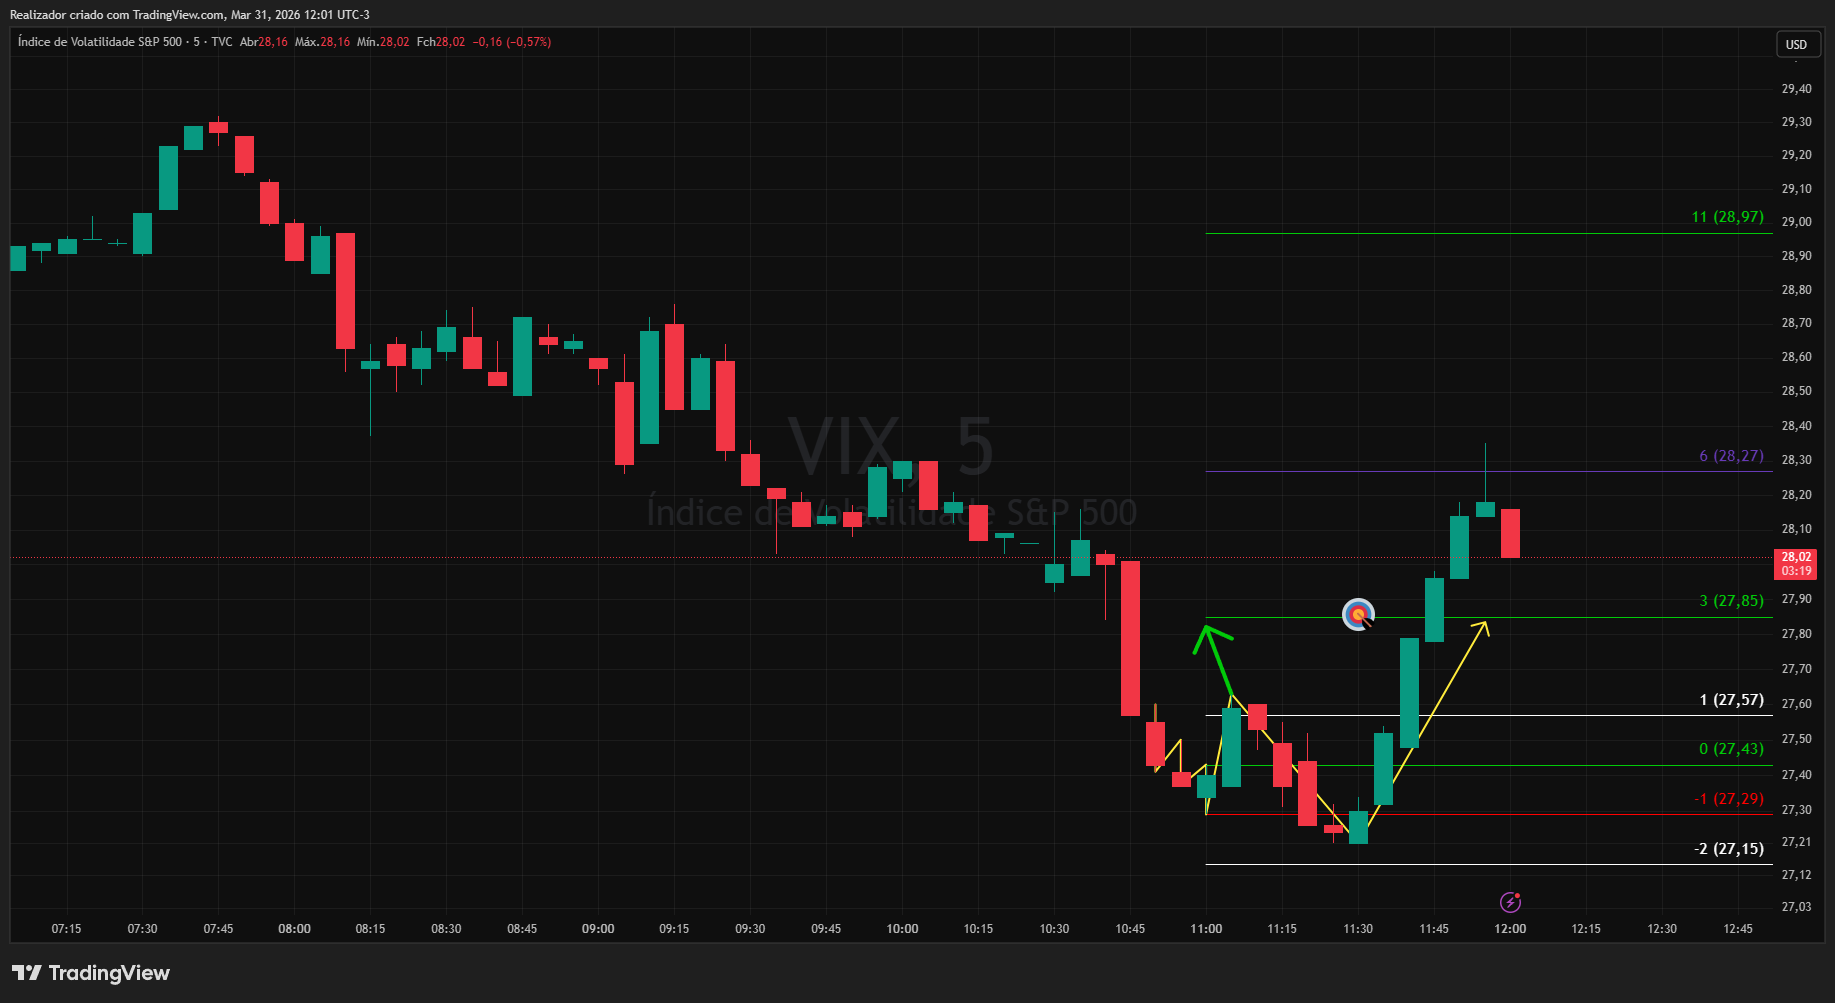Viewport: 1835px width, 1003px height.
Task: Click the 09:00 label on time axis
Action: [598, 929]
